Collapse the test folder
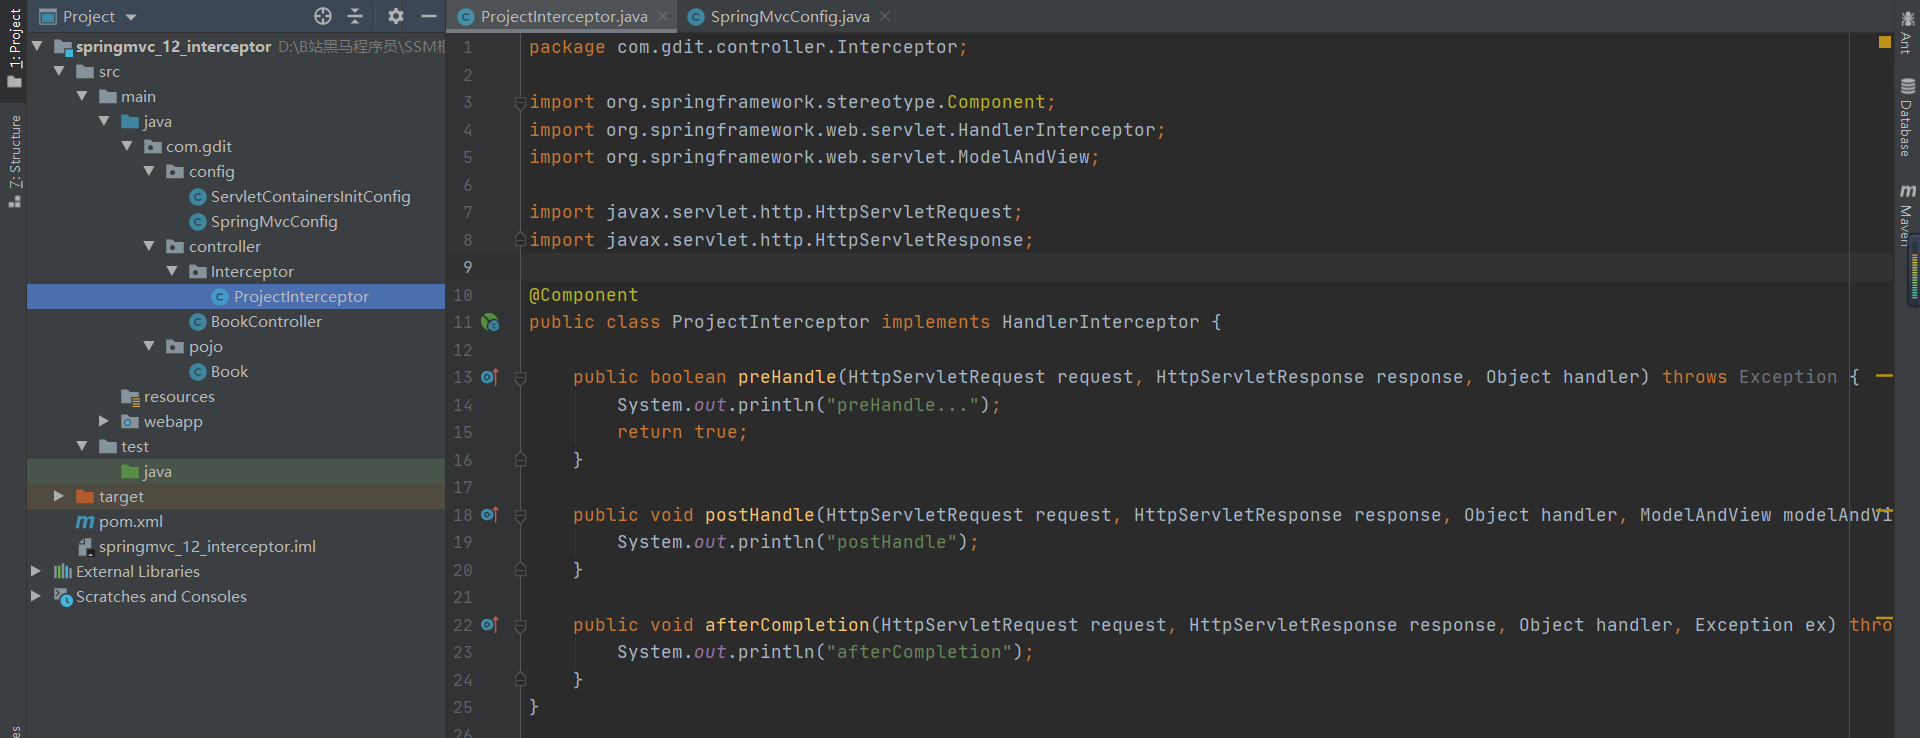The height and width of the screenshot is (738, 1920). (x=82, y=446)
